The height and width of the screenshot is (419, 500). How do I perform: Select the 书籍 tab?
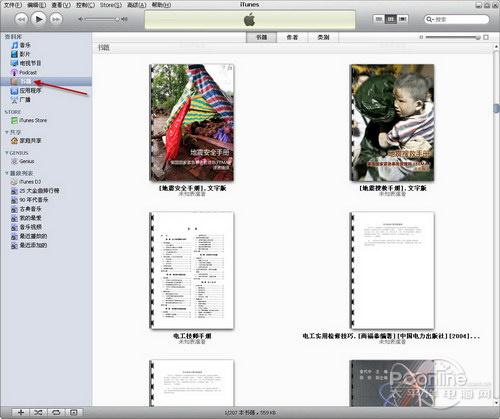tap(261, 37)
